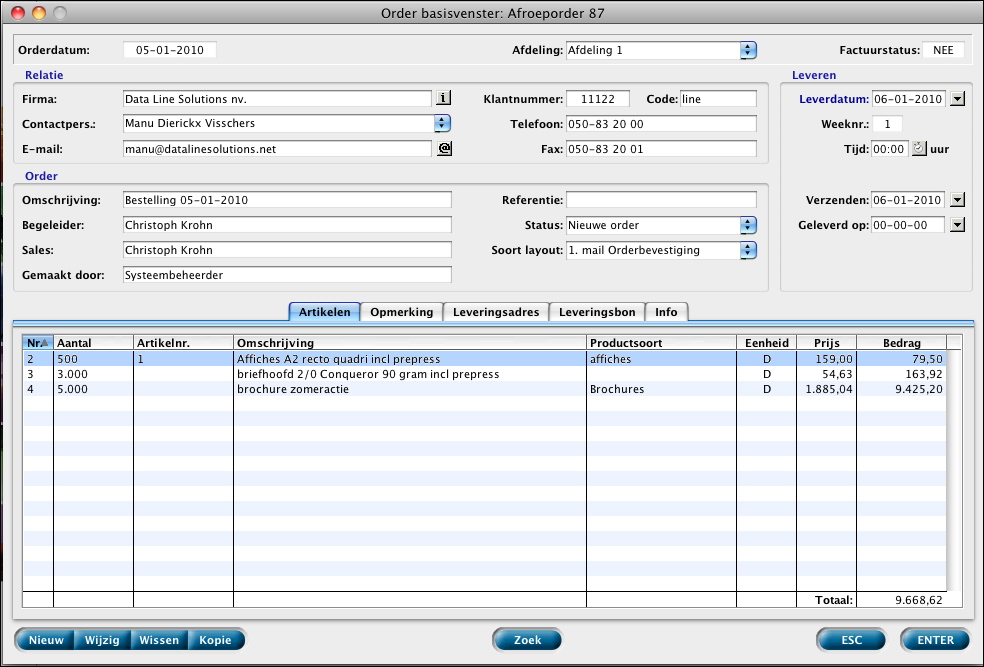The height and width of the screenshot is (667, 984).
Task: Sort by the Nr. column header
Action: pos(38,343)
